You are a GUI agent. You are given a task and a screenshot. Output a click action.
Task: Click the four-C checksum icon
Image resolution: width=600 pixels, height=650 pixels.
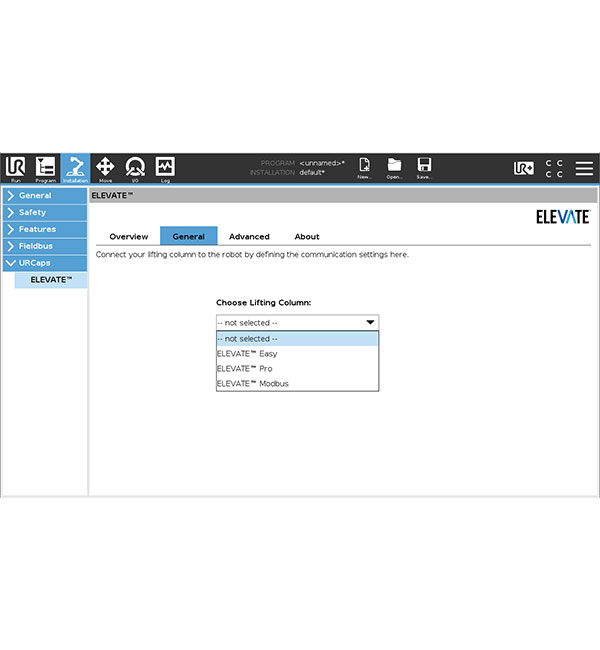point(554,168)
